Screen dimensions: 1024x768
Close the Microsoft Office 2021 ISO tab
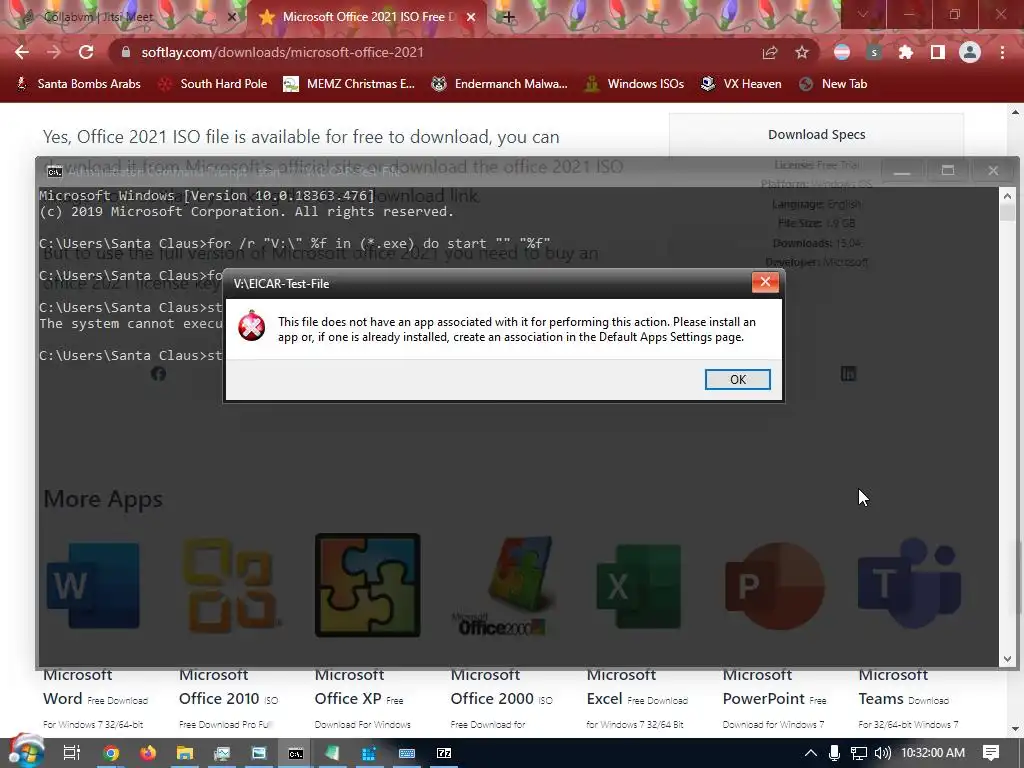(471, 17)
